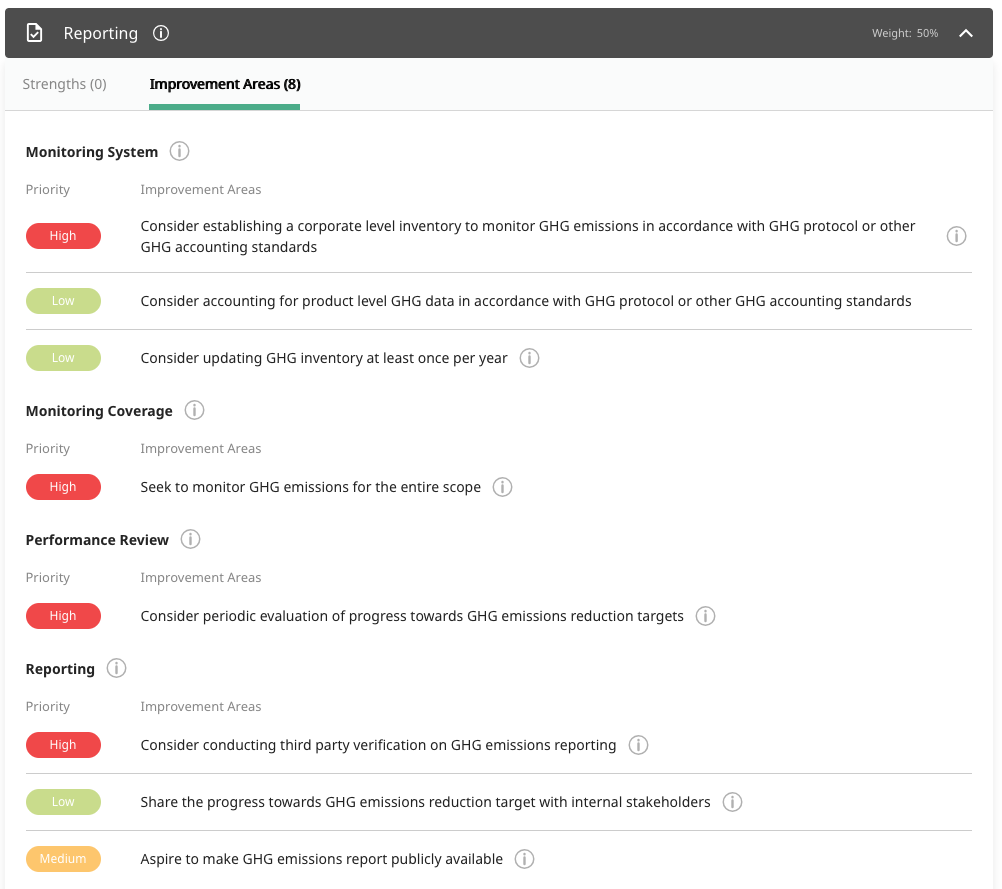Show info for third party verification item
This screenshot has height=889, width=1002.
click(x=638, y=745)
